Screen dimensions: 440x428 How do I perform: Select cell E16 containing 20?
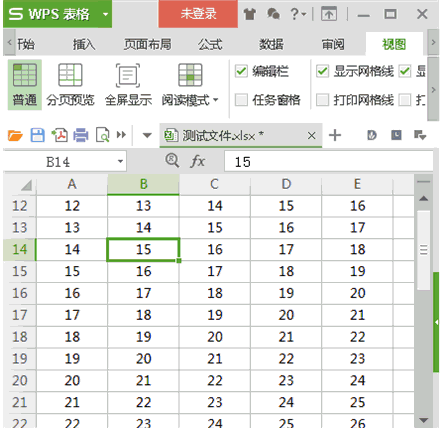point(357,293)
